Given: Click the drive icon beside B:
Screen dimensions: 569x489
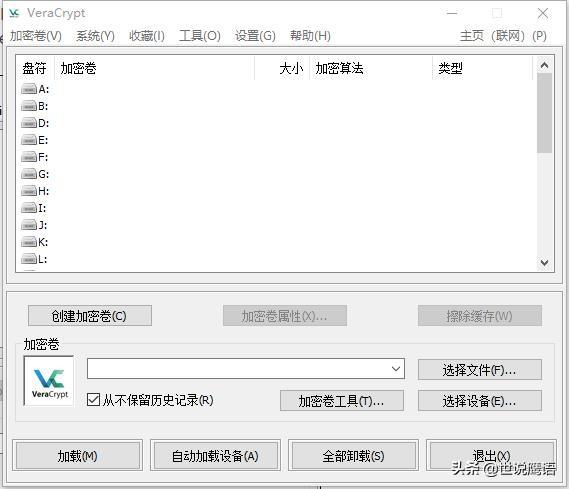Looking at the screenshot, I should [x=29, y=106].
